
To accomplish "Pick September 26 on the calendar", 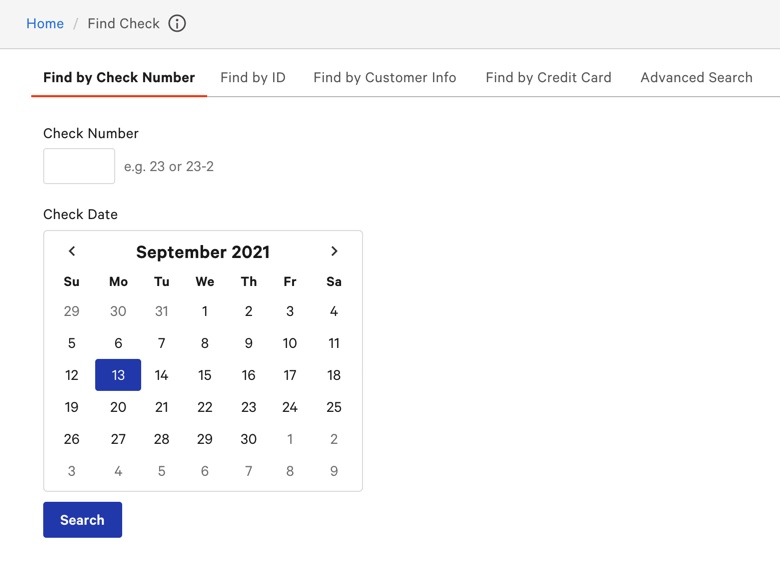I will pyautogui.click(x=72, y=439).
